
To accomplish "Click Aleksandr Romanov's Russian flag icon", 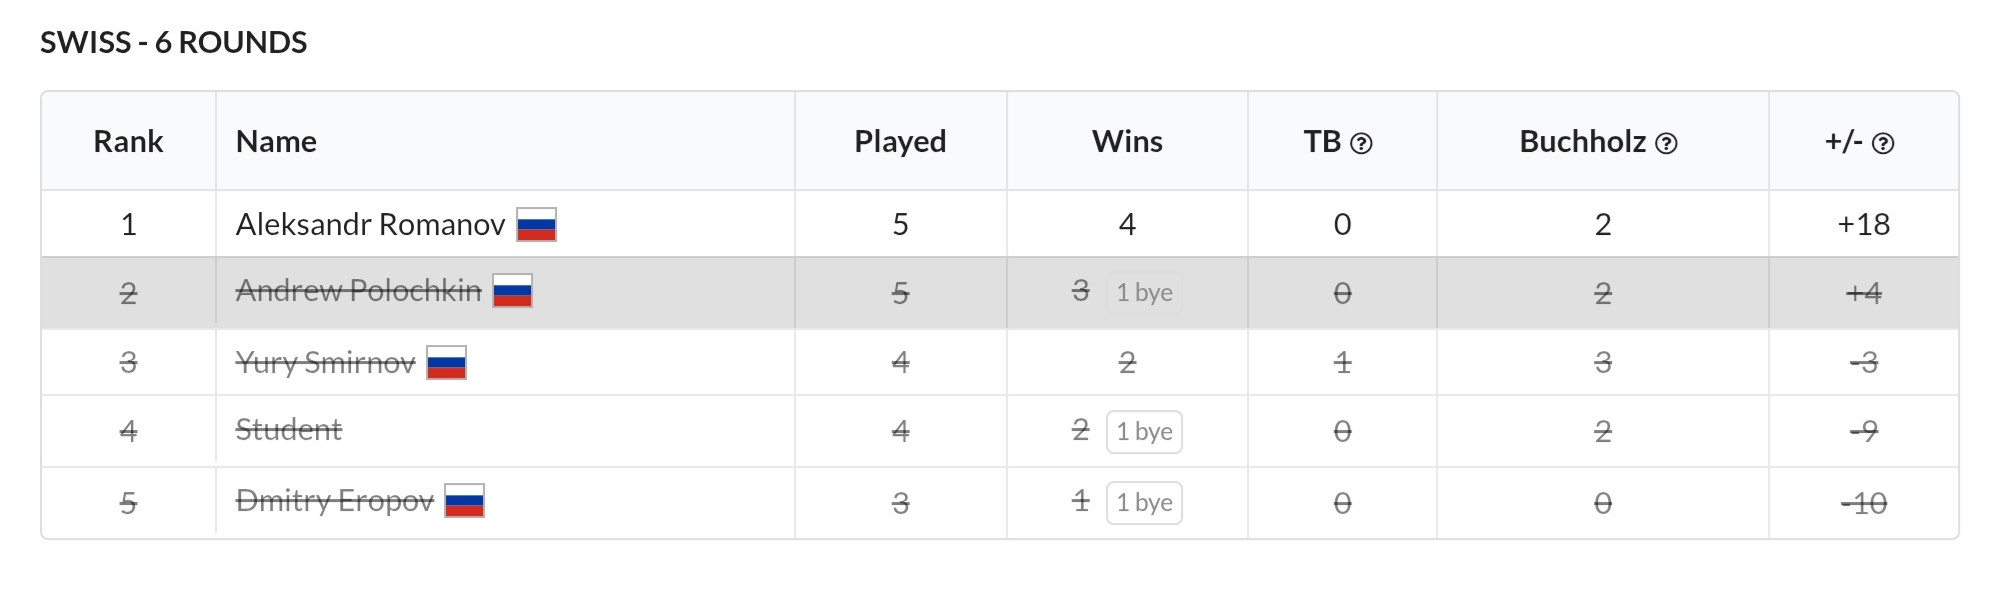I will (536, 225).
